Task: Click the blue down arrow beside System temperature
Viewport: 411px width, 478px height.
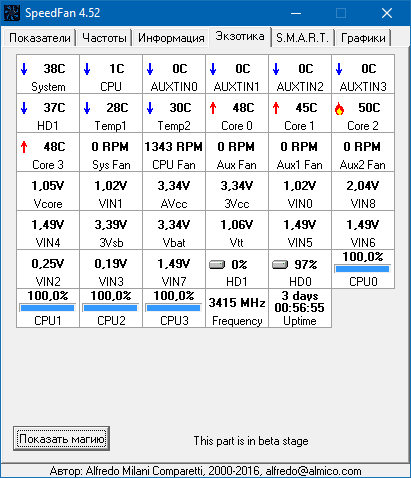Action: [x=24, y=69]
